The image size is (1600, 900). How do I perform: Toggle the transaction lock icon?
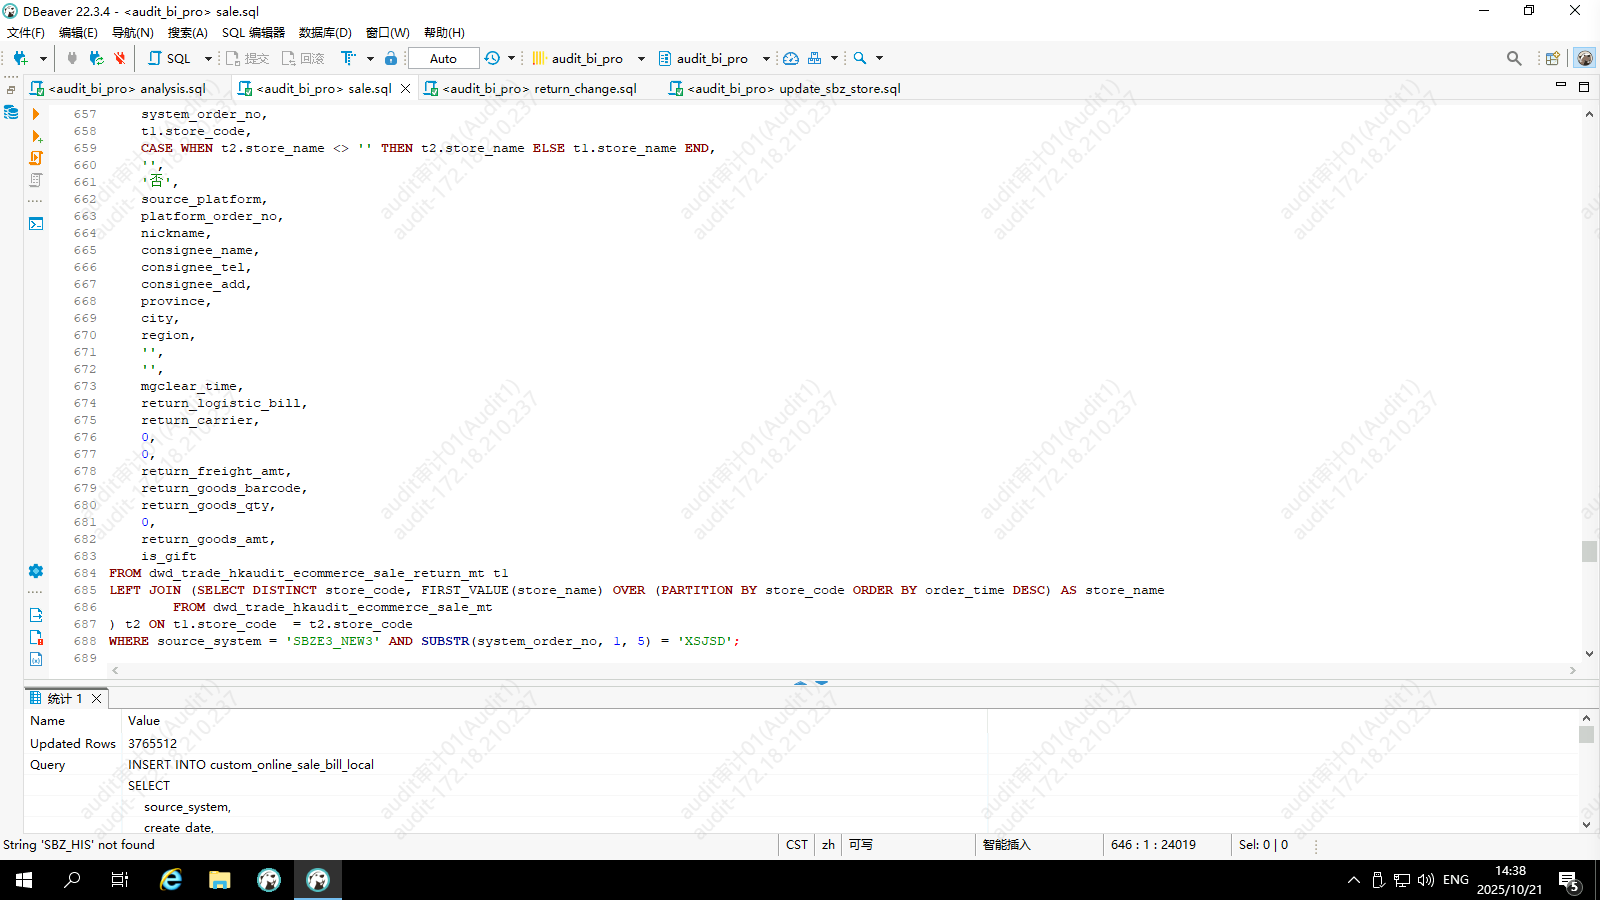click(391, 58)
